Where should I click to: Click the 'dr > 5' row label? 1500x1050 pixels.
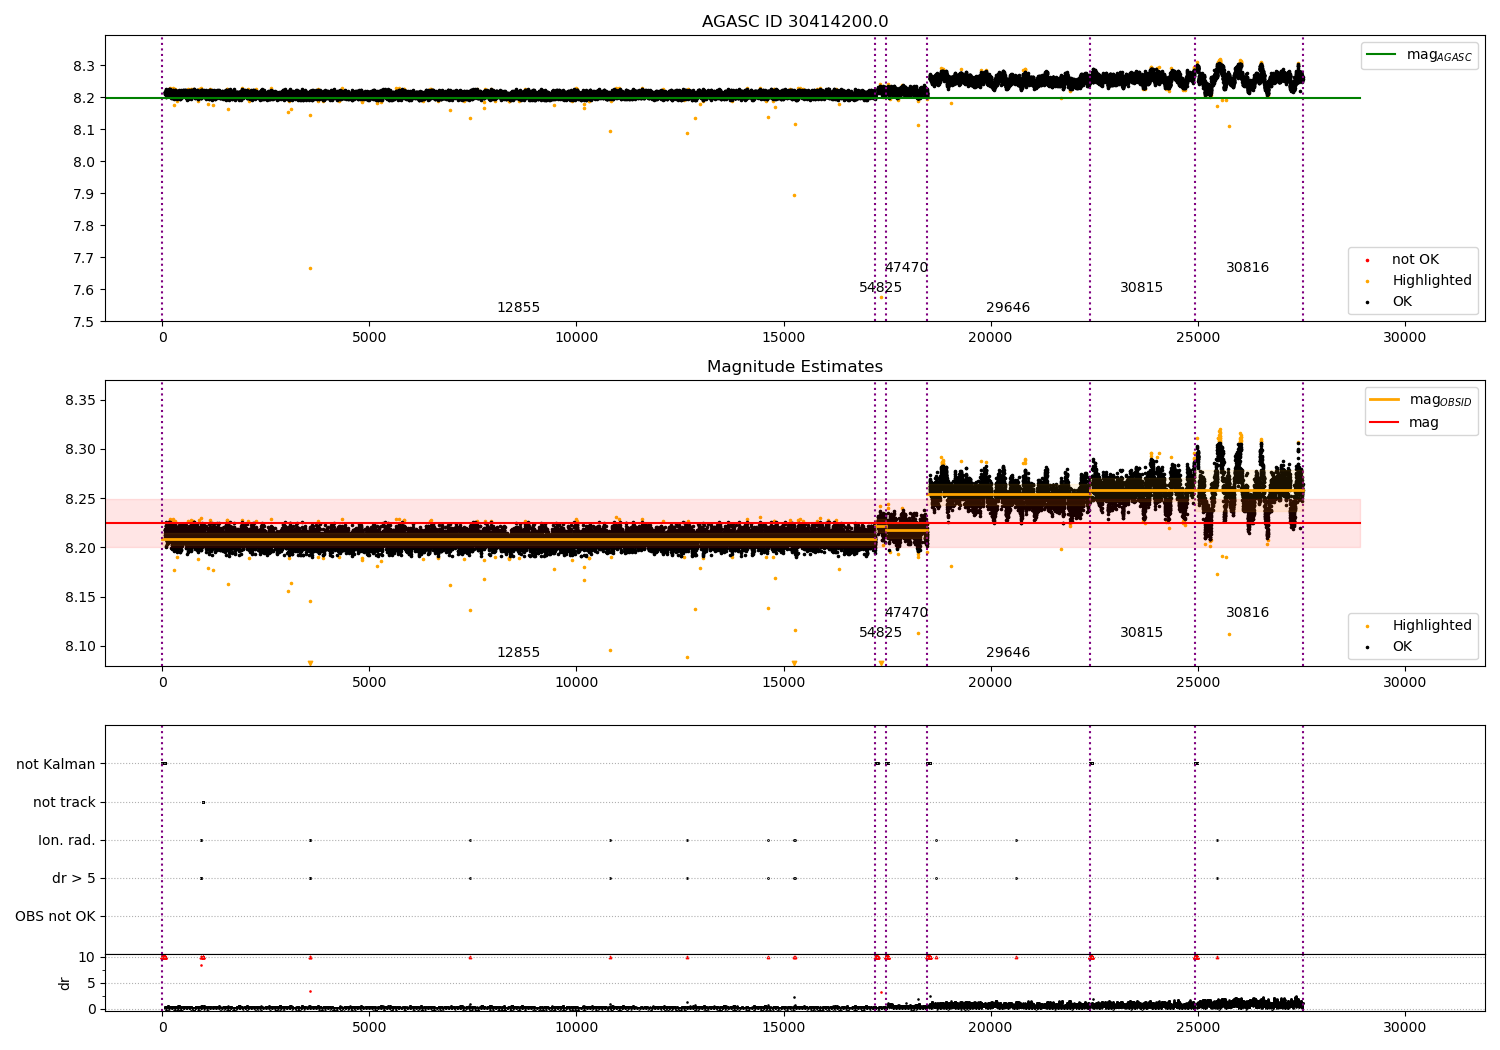tap(74, 879)
